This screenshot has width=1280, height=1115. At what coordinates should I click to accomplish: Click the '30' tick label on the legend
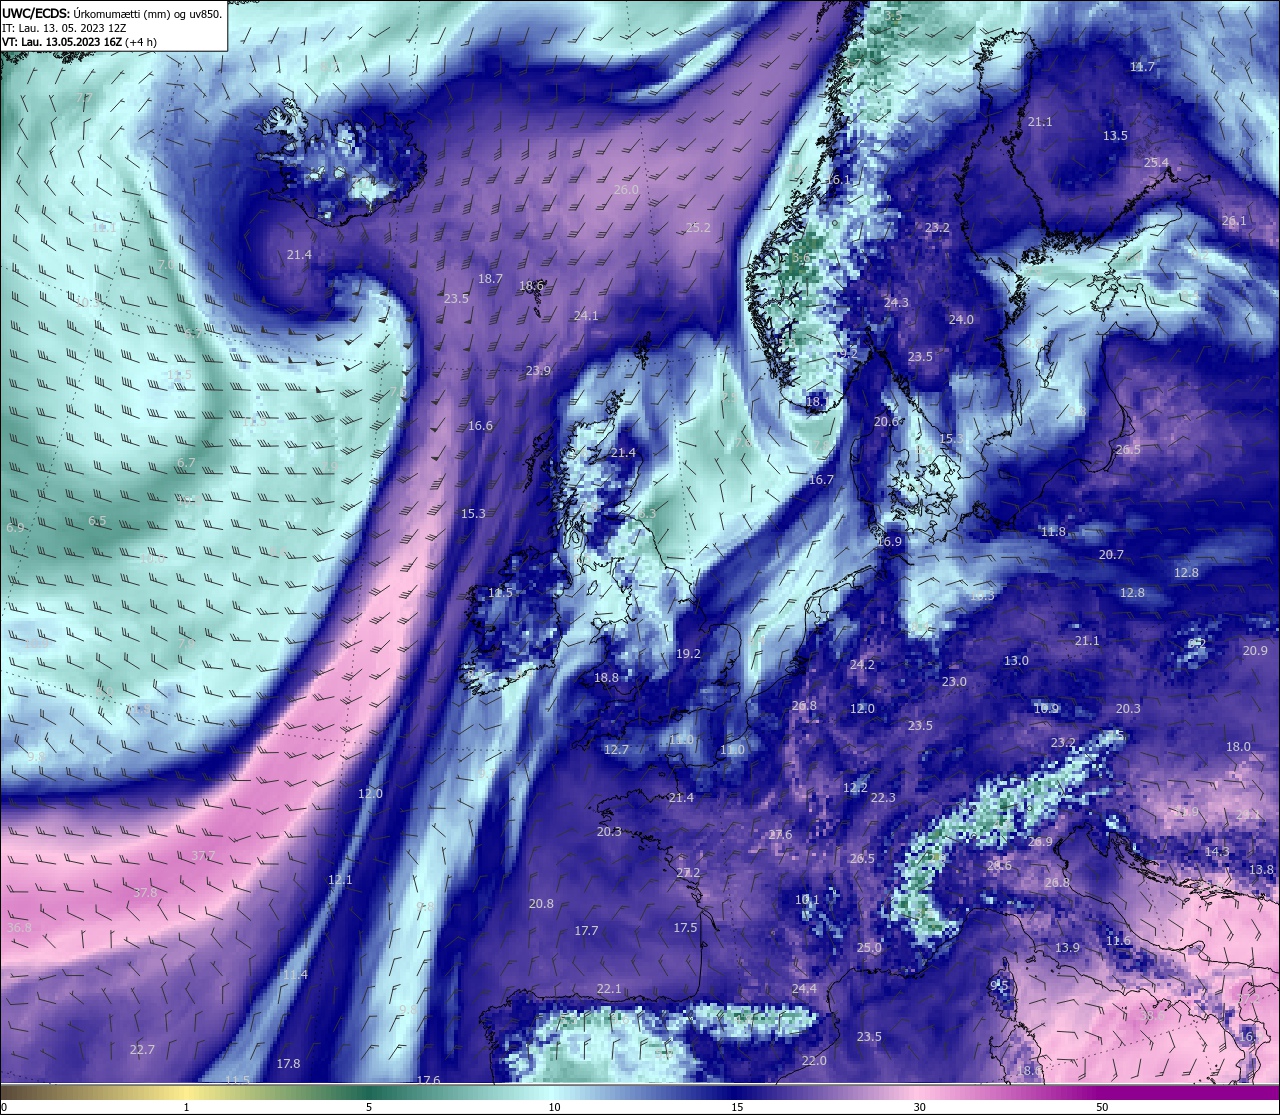(919, 1107)
